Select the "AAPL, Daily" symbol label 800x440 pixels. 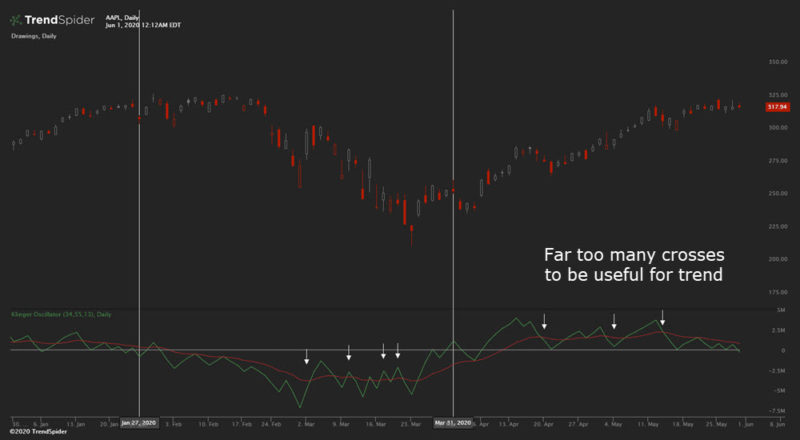tap(122, 18)
